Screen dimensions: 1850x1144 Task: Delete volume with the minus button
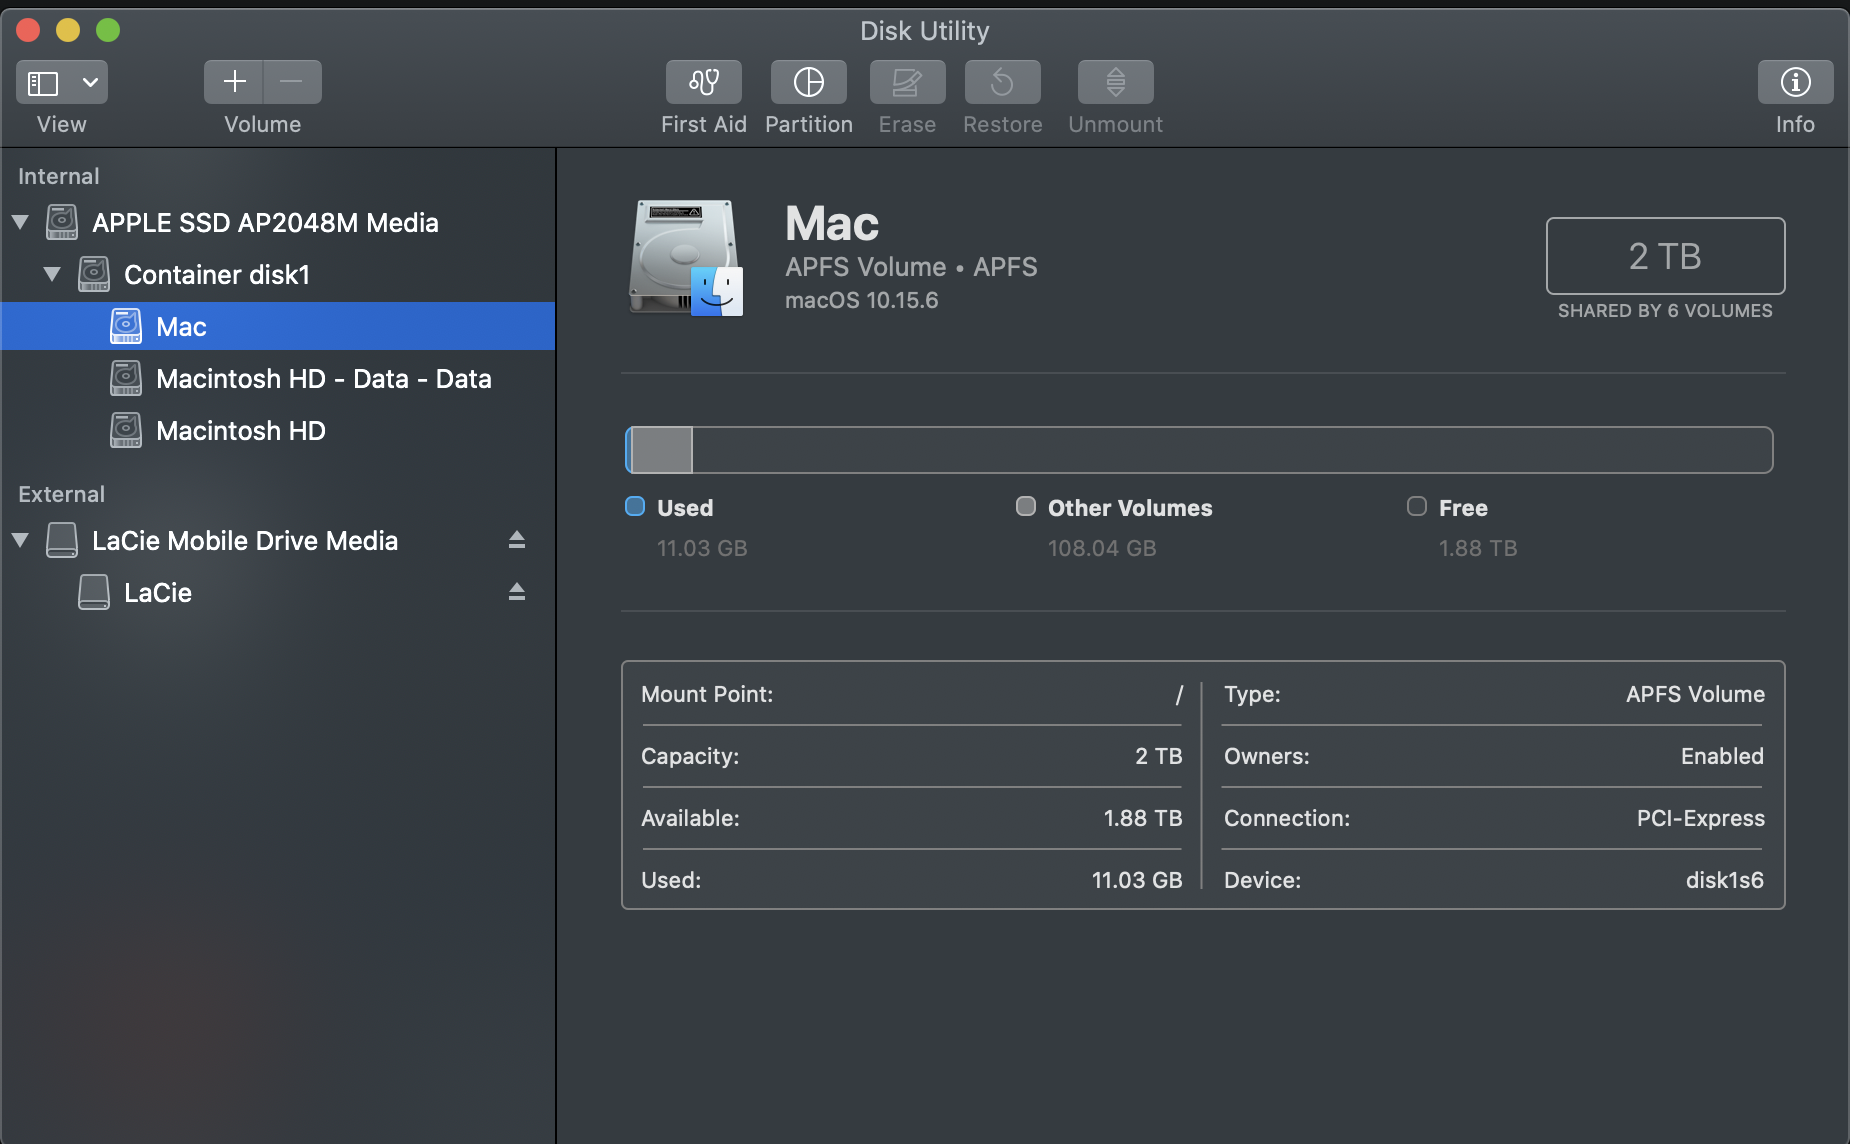tap(292, 82)
